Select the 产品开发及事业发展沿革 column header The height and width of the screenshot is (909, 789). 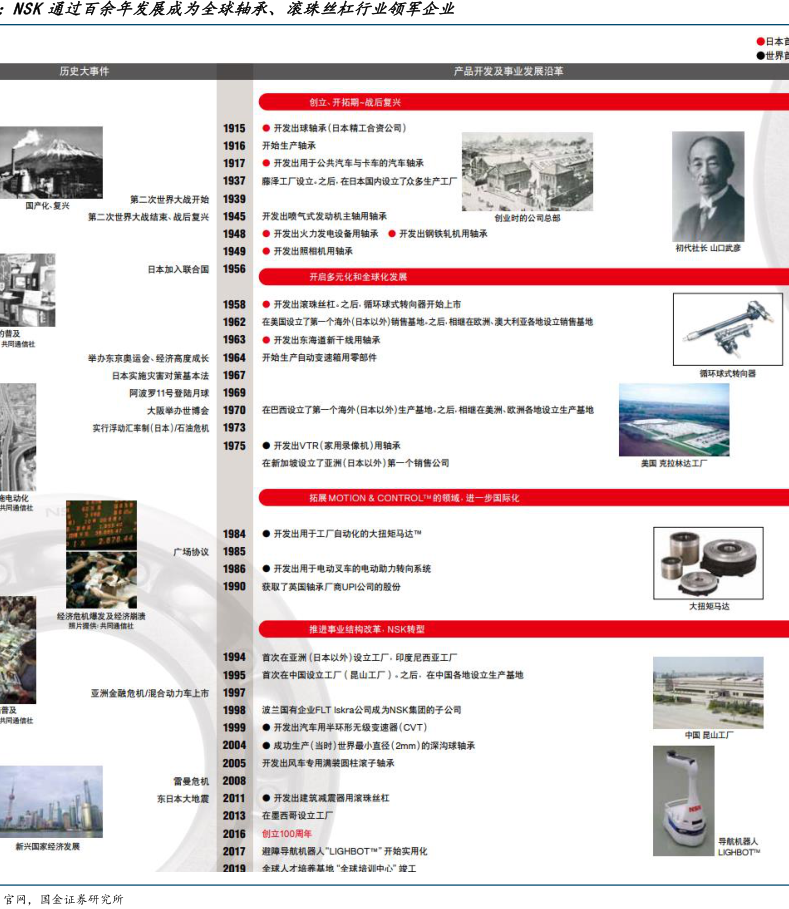[508, 72]
